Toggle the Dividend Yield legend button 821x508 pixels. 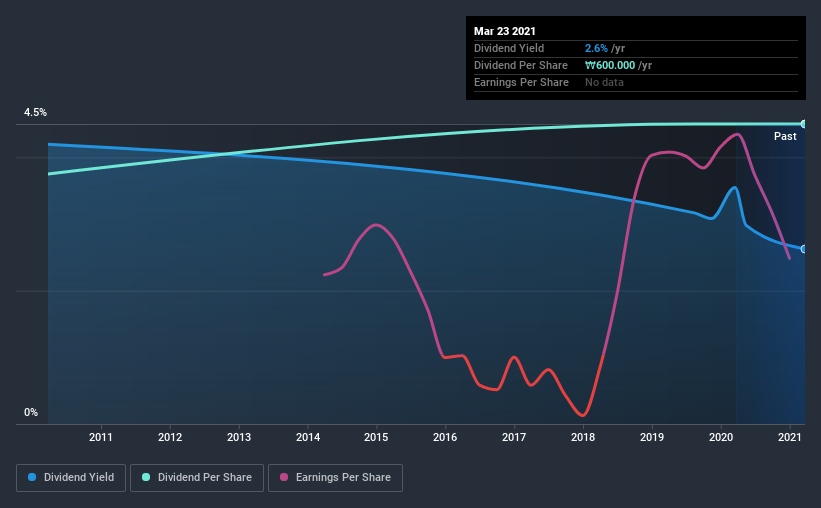pos(71,478)
